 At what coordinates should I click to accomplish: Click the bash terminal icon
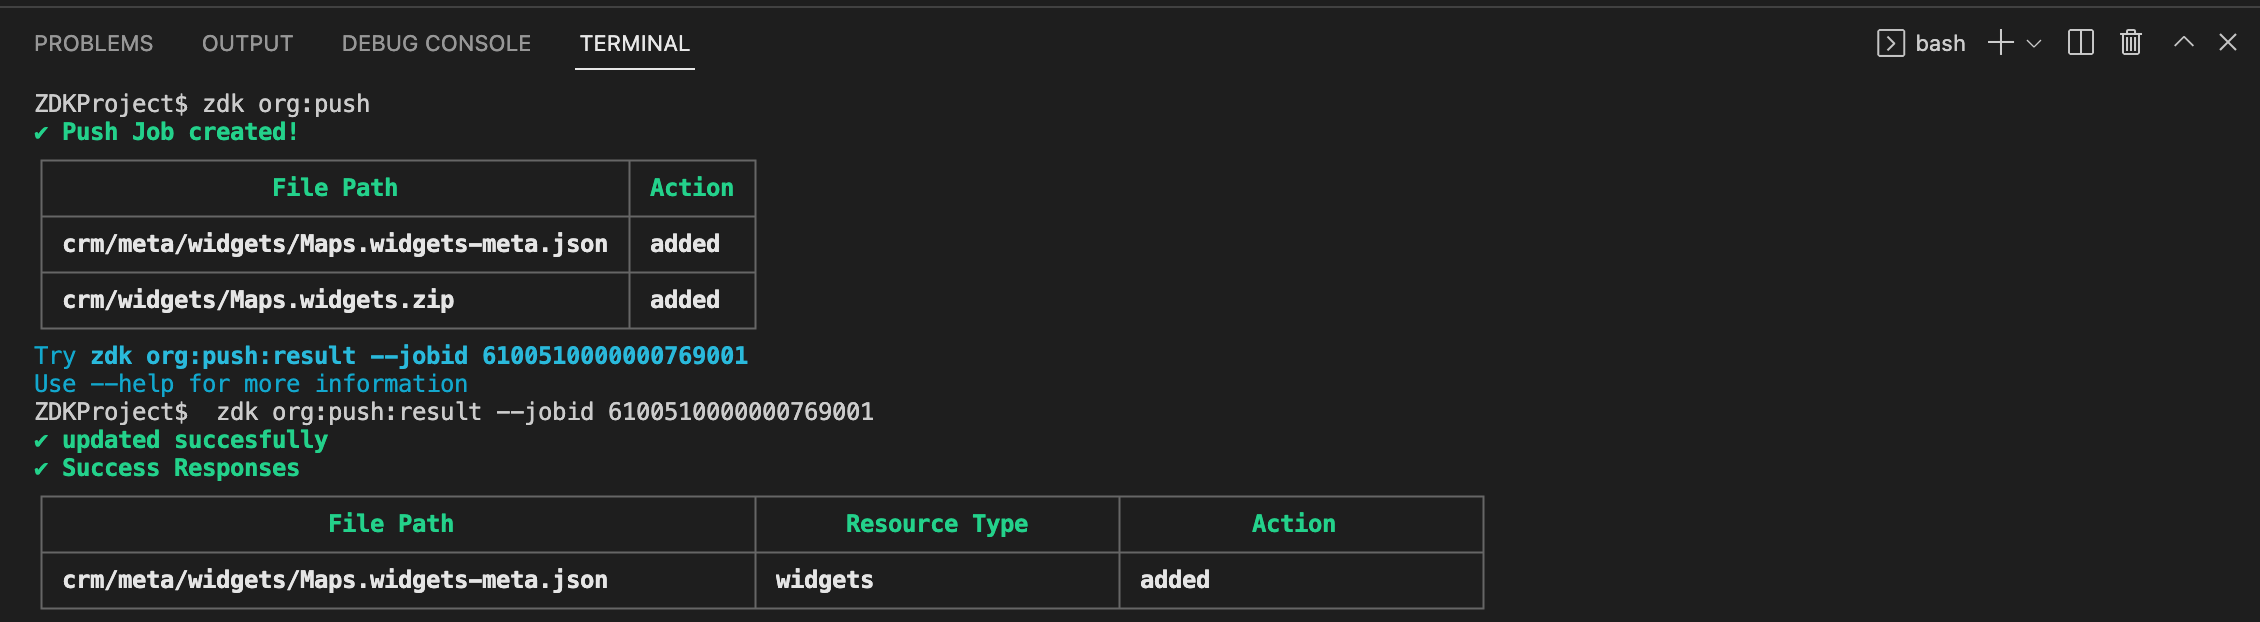coord(1890,43)
